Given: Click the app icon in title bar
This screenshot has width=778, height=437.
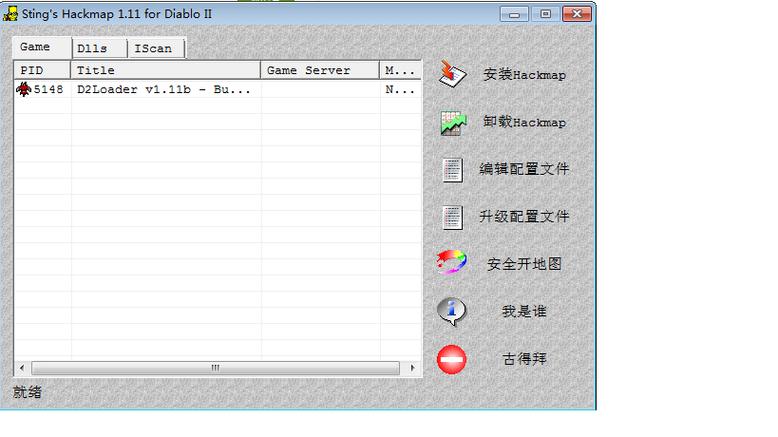Looking at the screenshot, I should tap(10, 14).
